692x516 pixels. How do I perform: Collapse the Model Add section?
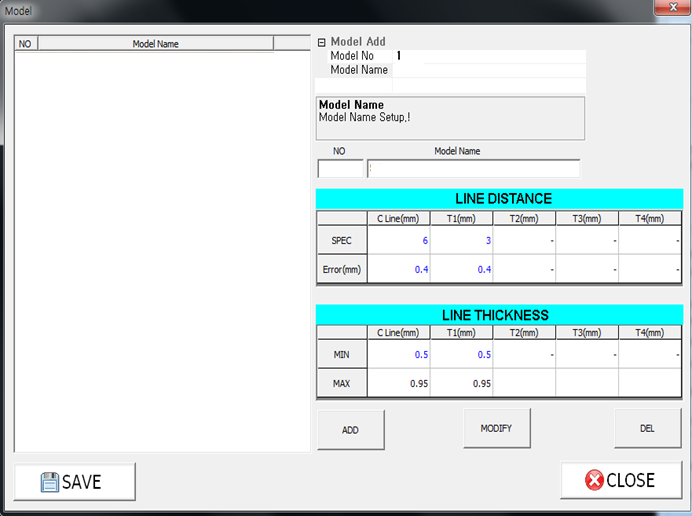[322, 43]
